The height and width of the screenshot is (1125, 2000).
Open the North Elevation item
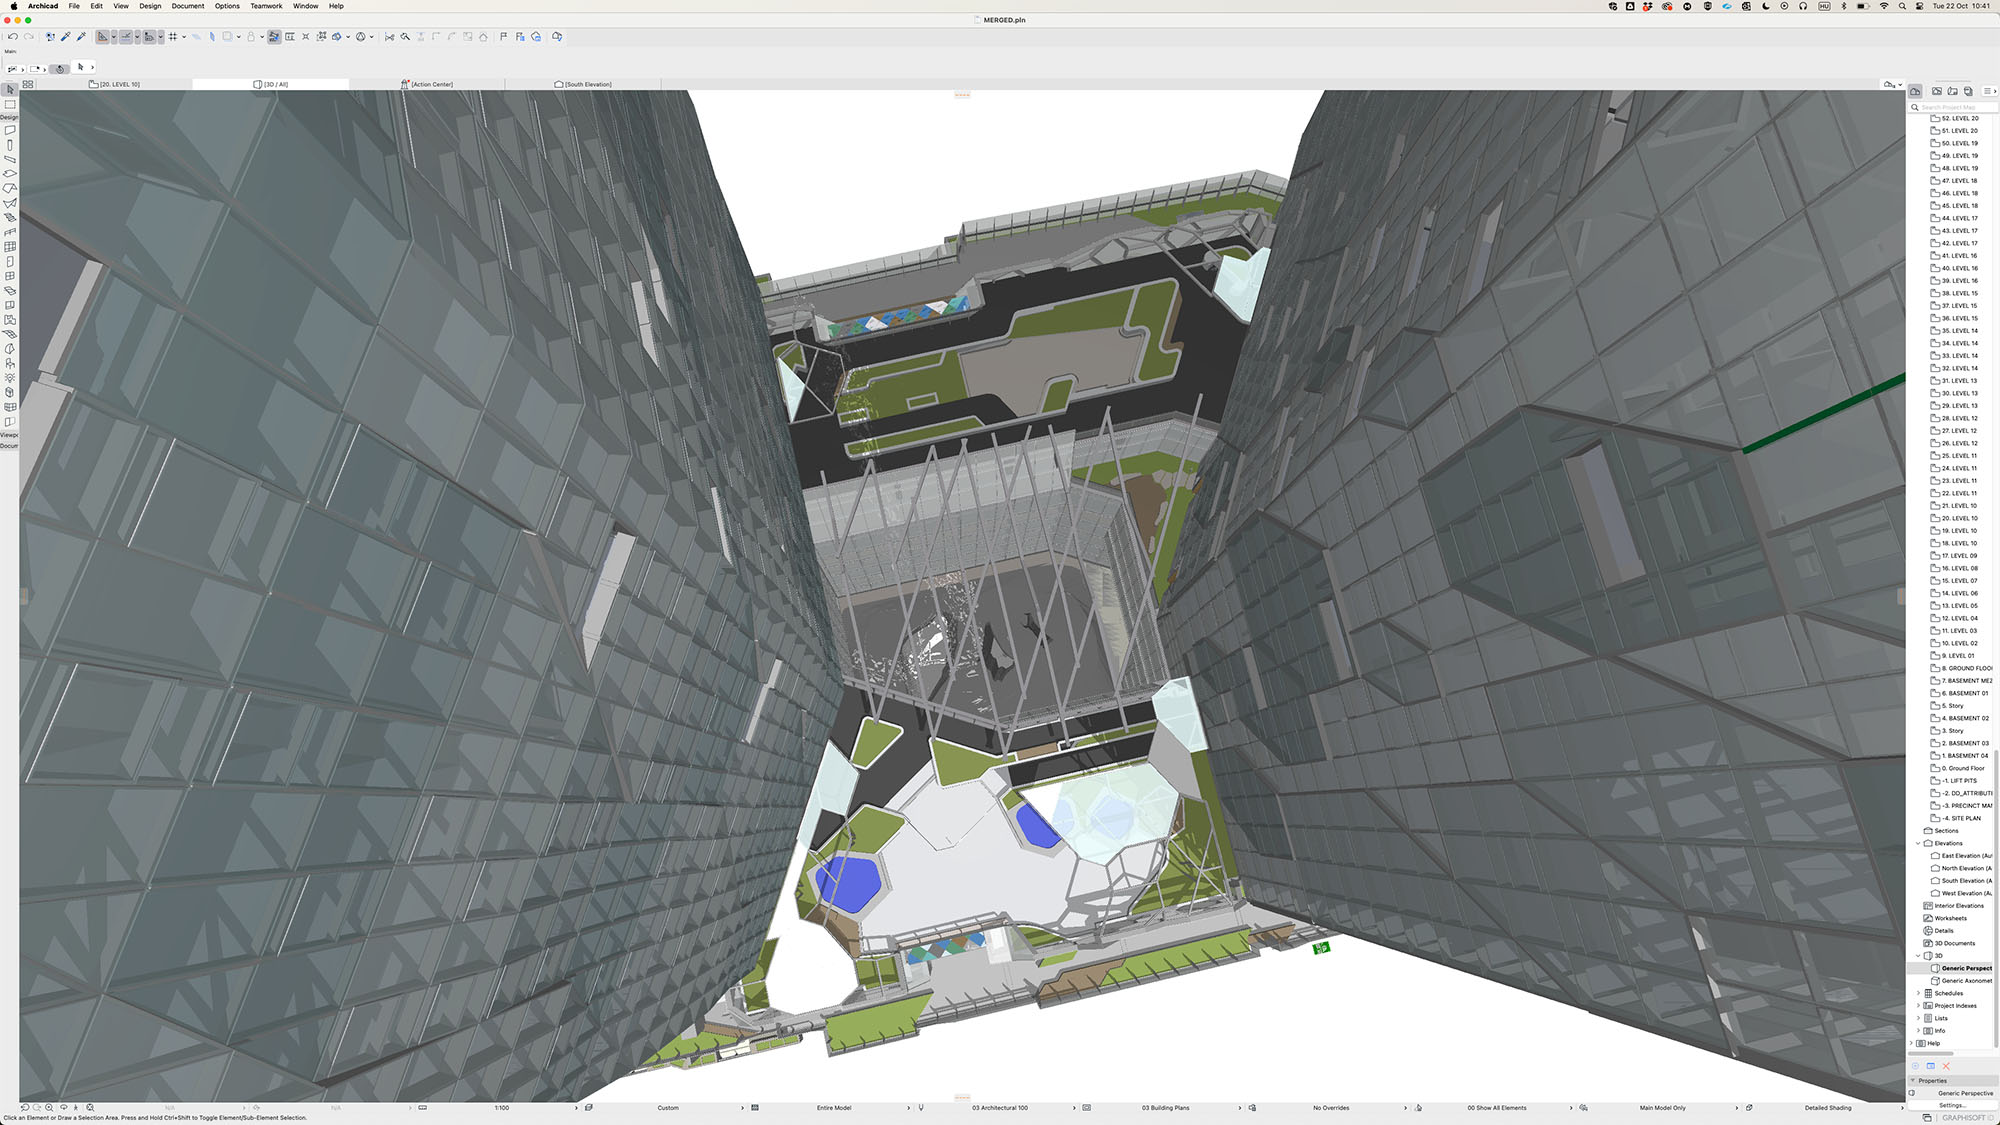tap(1961, 868)
